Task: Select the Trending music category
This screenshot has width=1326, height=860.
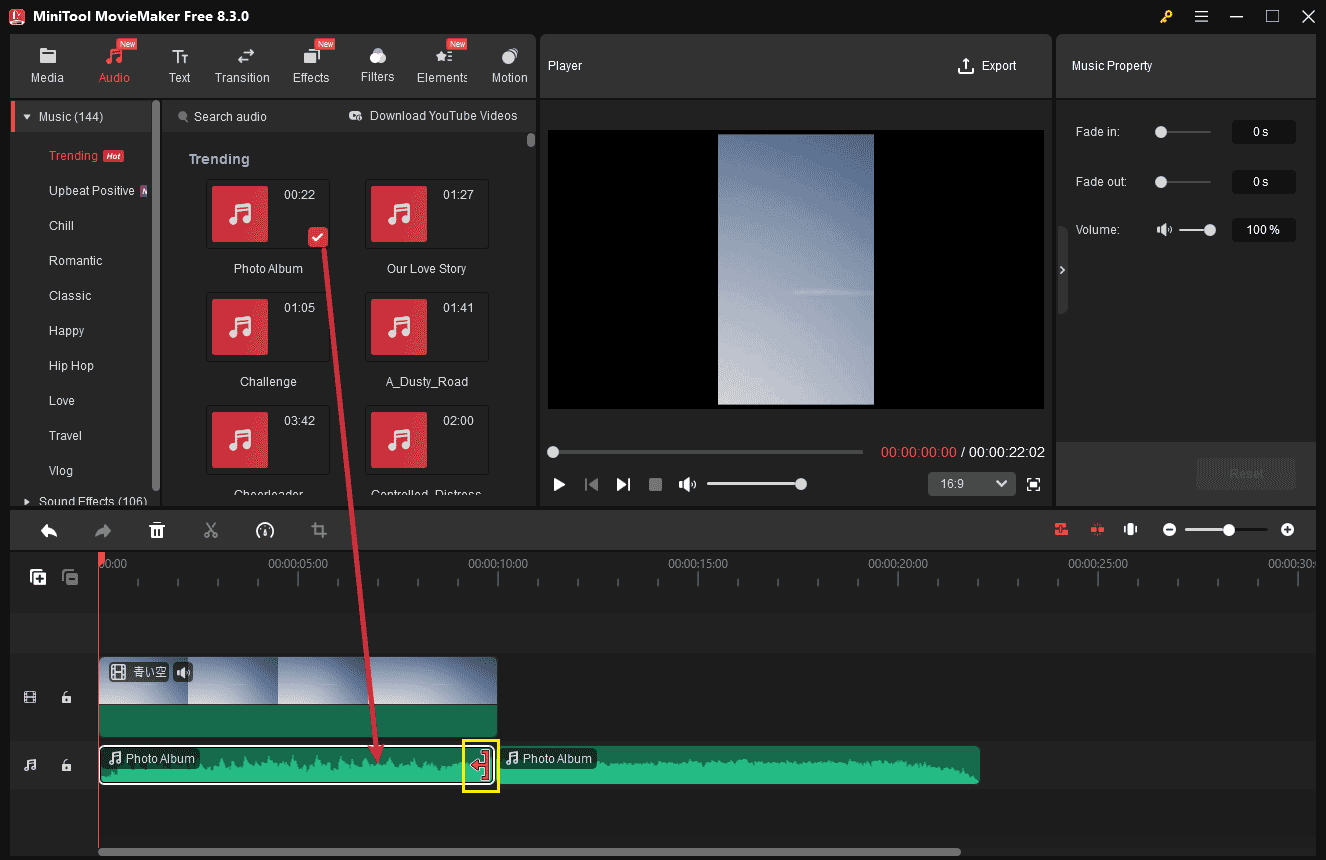Action: [73, 156]
